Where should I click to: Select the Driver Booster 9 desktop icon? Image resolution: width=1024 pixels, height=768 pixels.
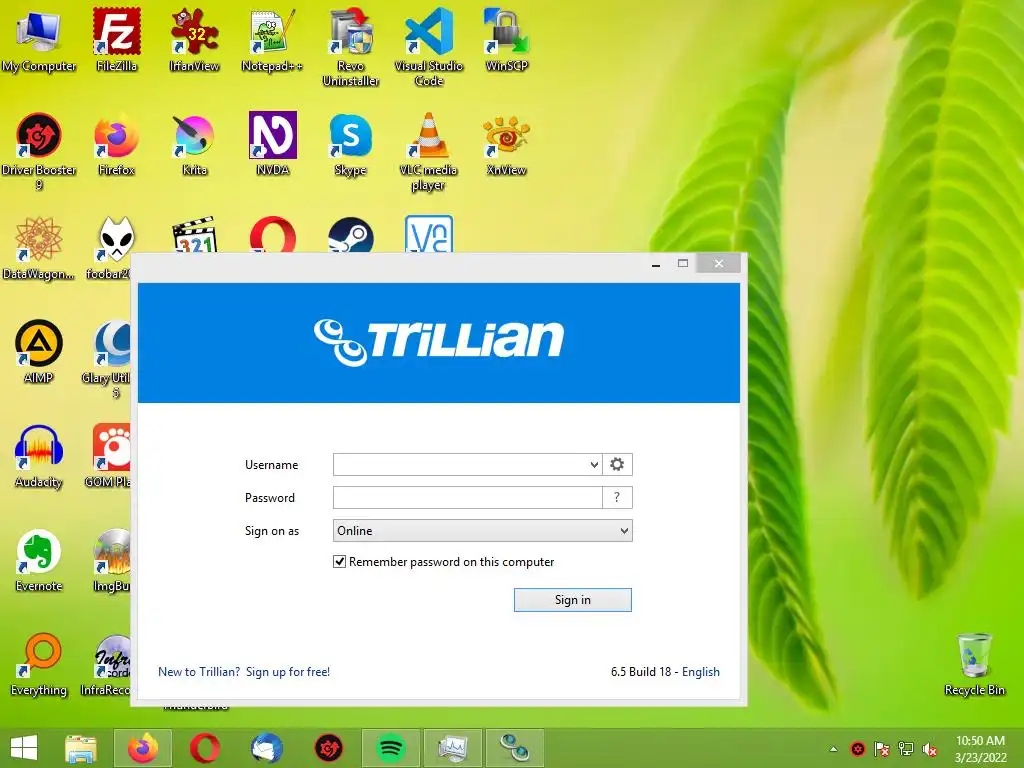pyautogui.click(x=39, y=152)
